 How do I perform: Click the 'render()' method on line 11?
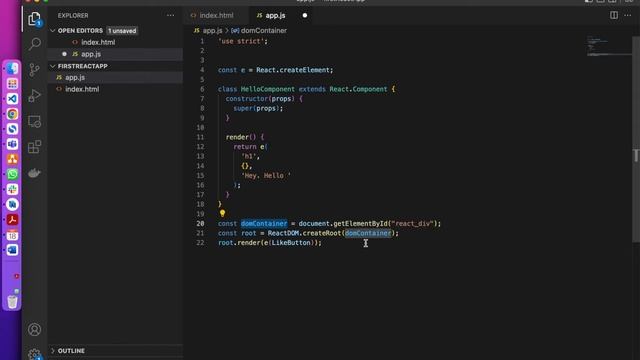pos(240,137)
